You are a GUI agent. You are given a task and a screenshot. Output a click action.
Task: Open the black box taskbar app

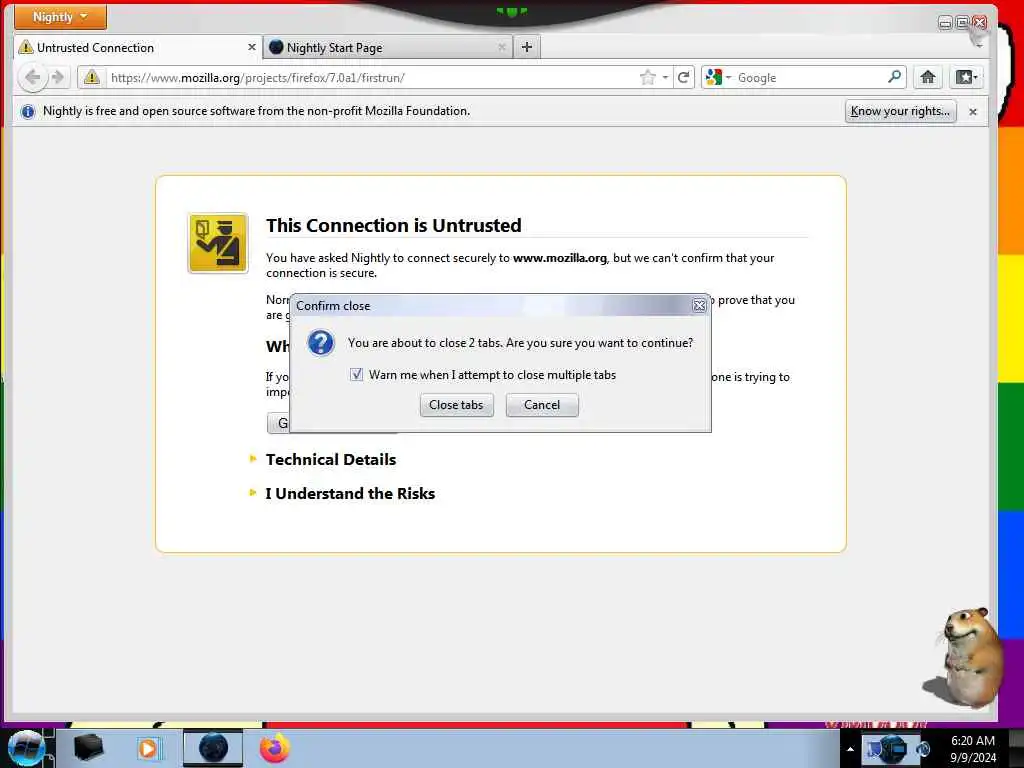(x=88, y=748)
